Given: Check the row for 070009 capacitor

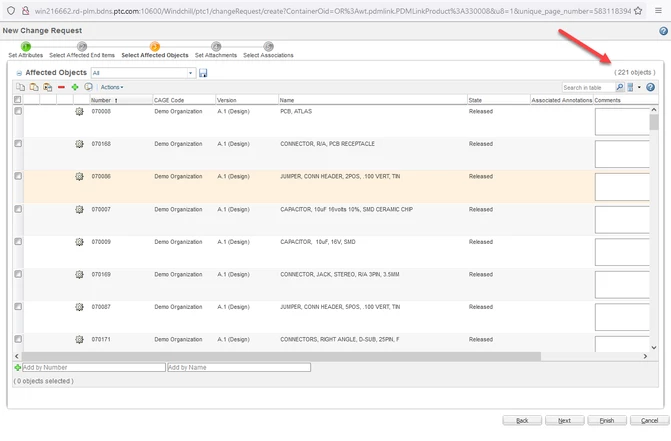Looking at the screenshot, I should coord(18,241).
